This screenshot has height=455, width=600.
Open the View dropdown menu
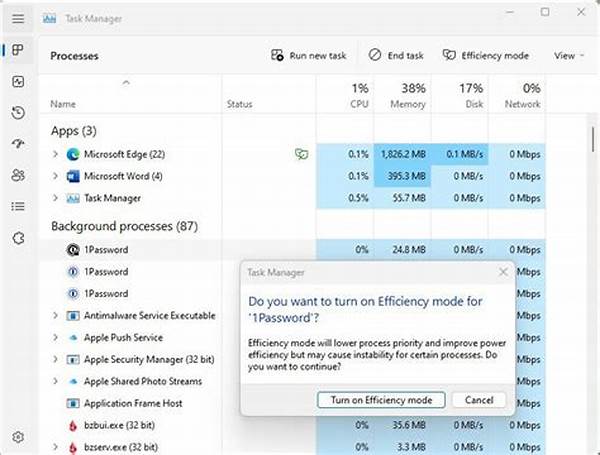(569, 56)
